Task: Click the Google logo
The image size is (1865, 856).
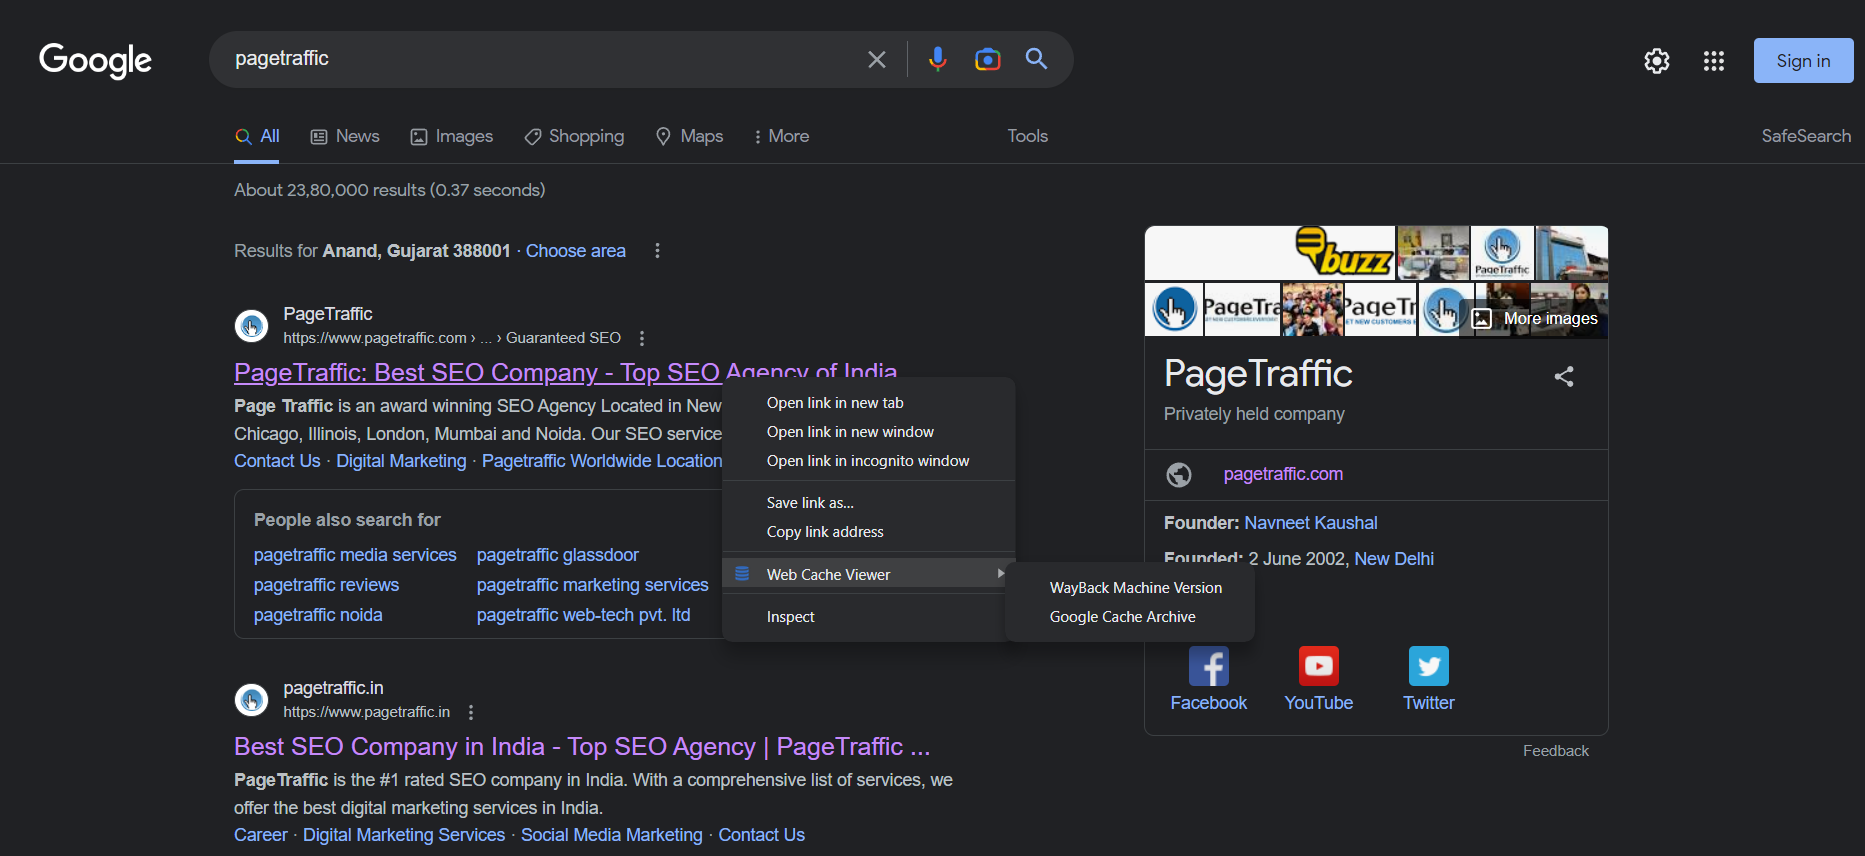Action: tap(95, 60)
